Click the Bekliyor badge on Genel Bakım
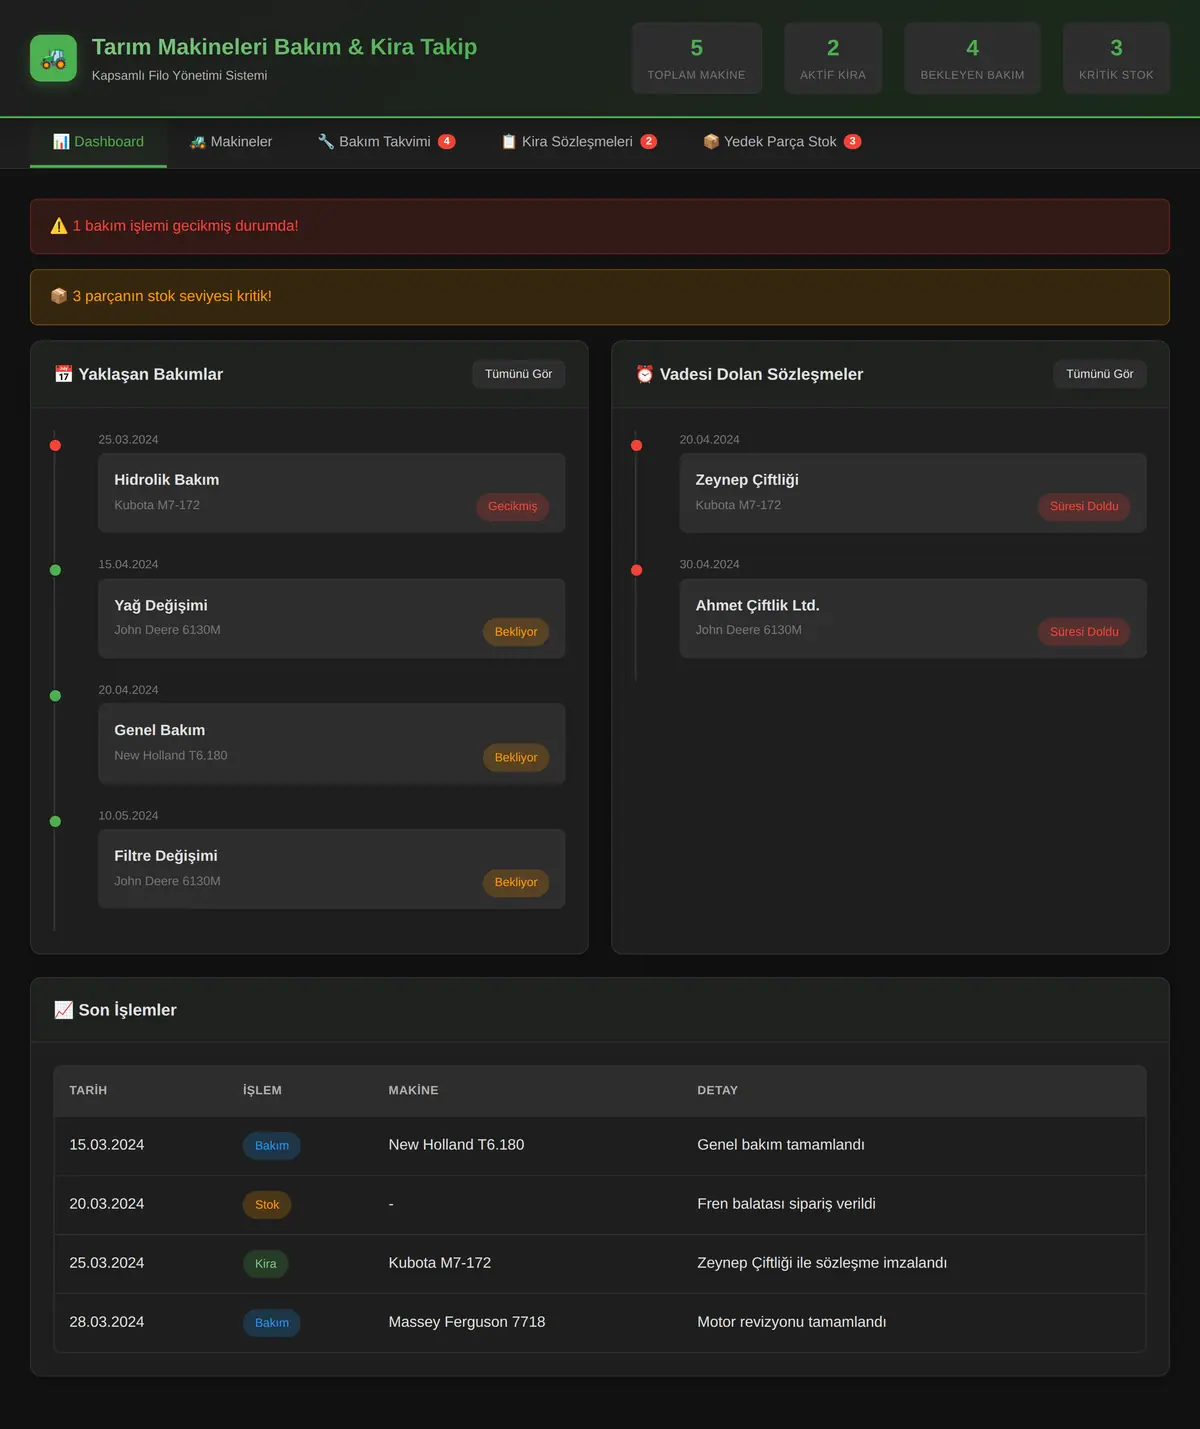This screenshot has width=1200, height=1429. 516,757
